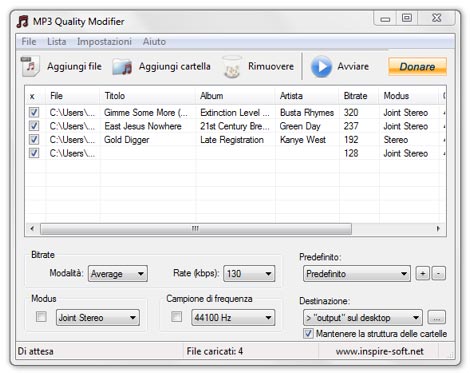Image resolution: width=470 pixels, height=373 pixels.
Task: Sort by the Titolo column header
Action: point(147,96)
